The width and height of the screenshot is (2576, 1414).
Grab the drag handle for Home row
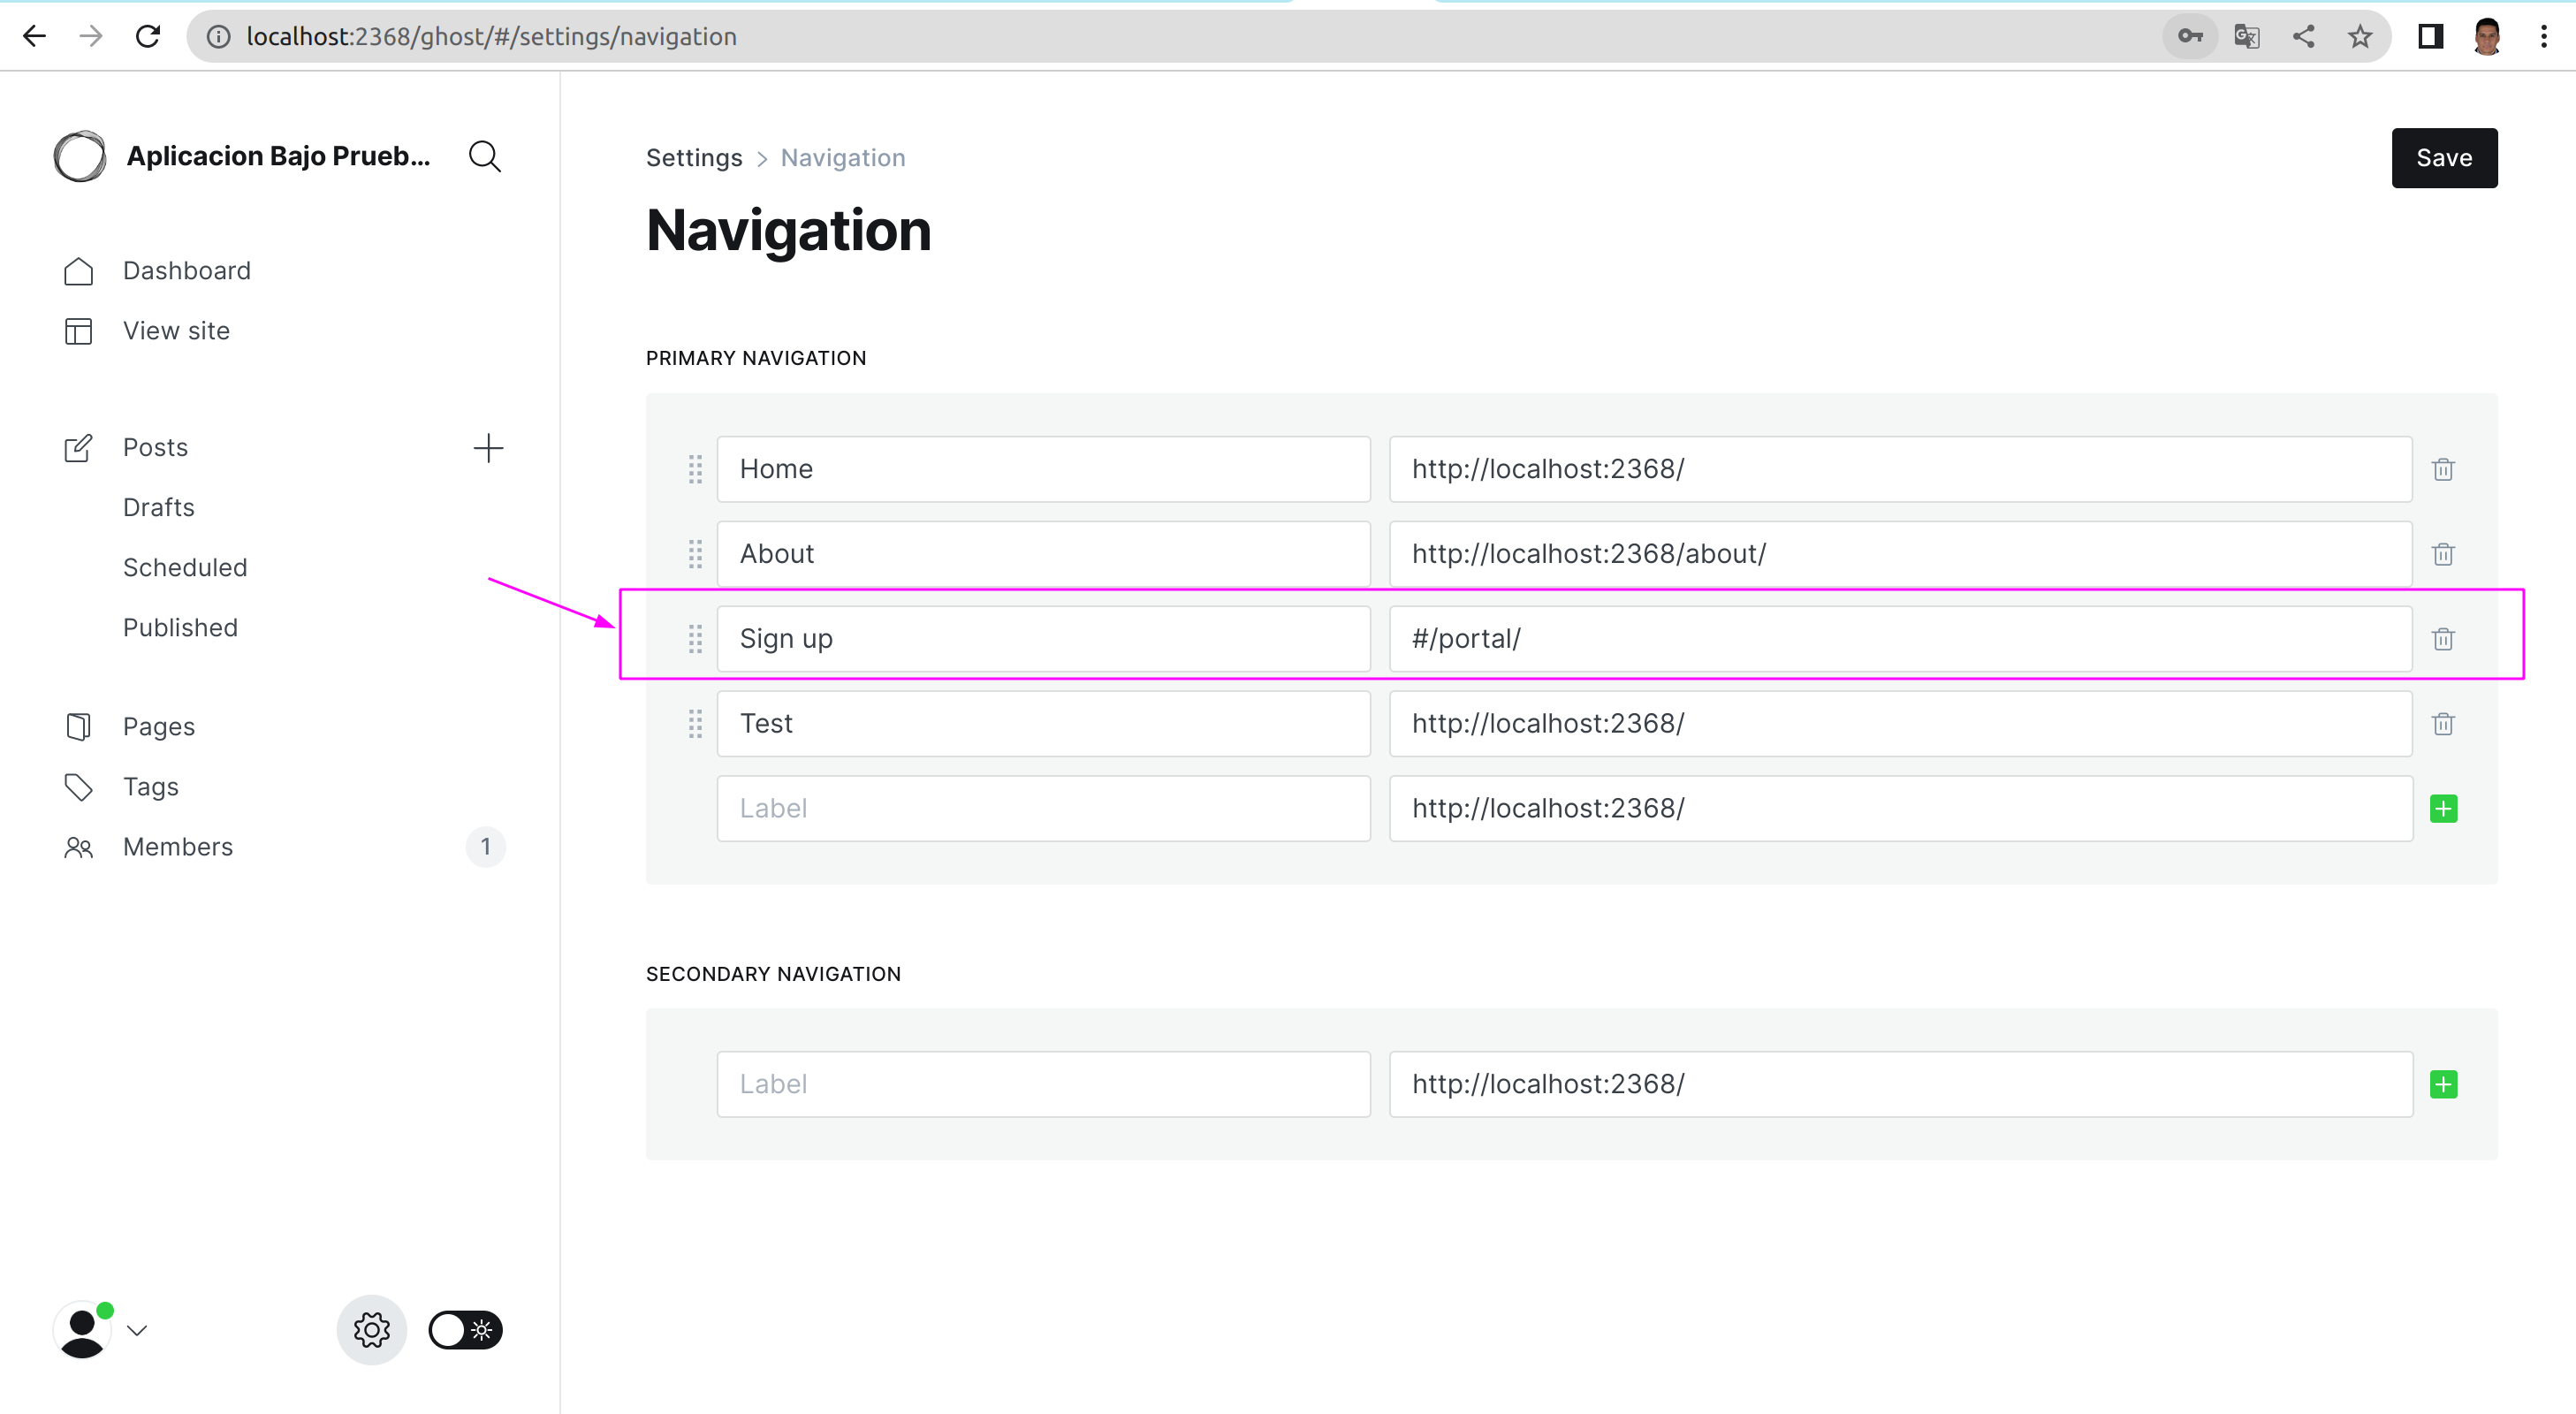pyautogui.click(x=695, y=469)
